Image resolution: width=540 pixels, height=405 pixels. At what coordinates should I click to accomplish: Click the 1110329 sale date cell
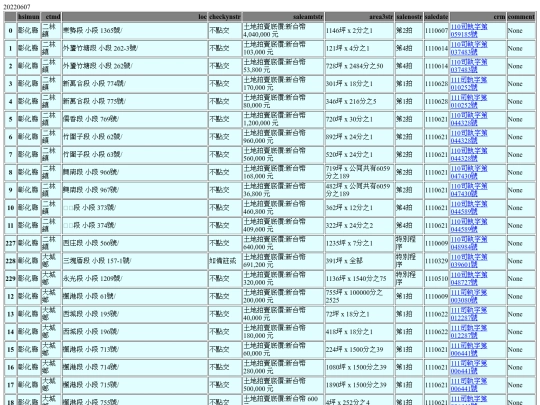click(x=436, y=261)
